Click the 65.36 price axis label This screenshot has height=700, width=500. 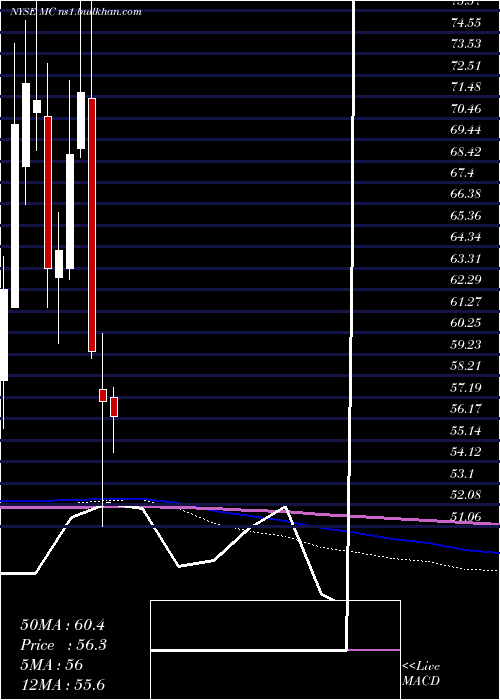(x=466, y=216)
